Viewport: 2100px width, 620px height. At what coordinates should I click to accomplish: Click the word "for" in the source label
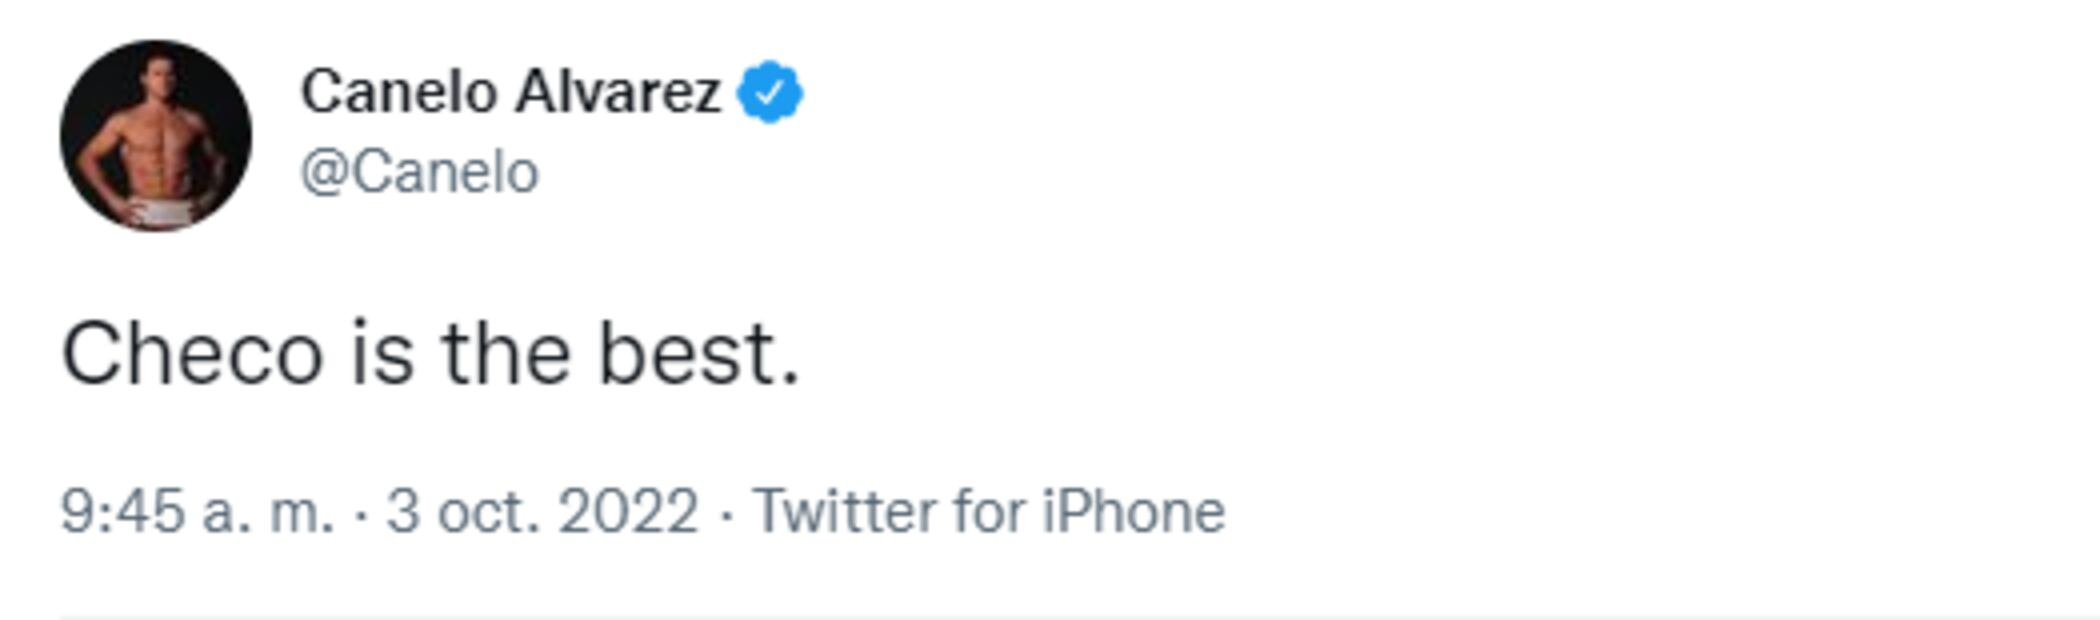pos(990,511)
